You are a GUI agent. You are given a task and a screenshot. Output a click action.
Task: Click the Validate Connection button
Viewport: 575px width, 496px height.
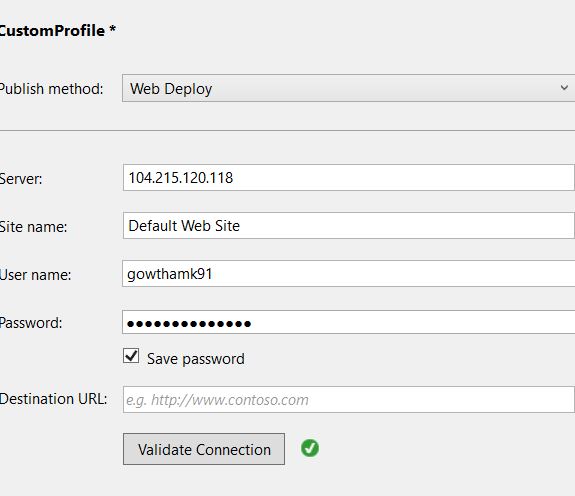pyautogui.click(x=204, y=449)
